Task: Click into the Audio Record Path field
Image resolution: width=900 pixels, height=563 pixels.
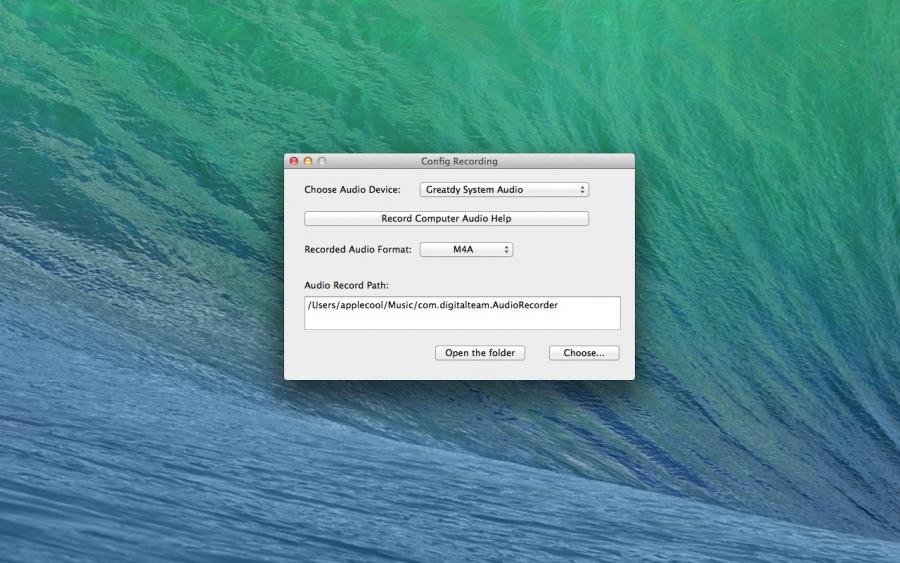Action: [462, 313]
